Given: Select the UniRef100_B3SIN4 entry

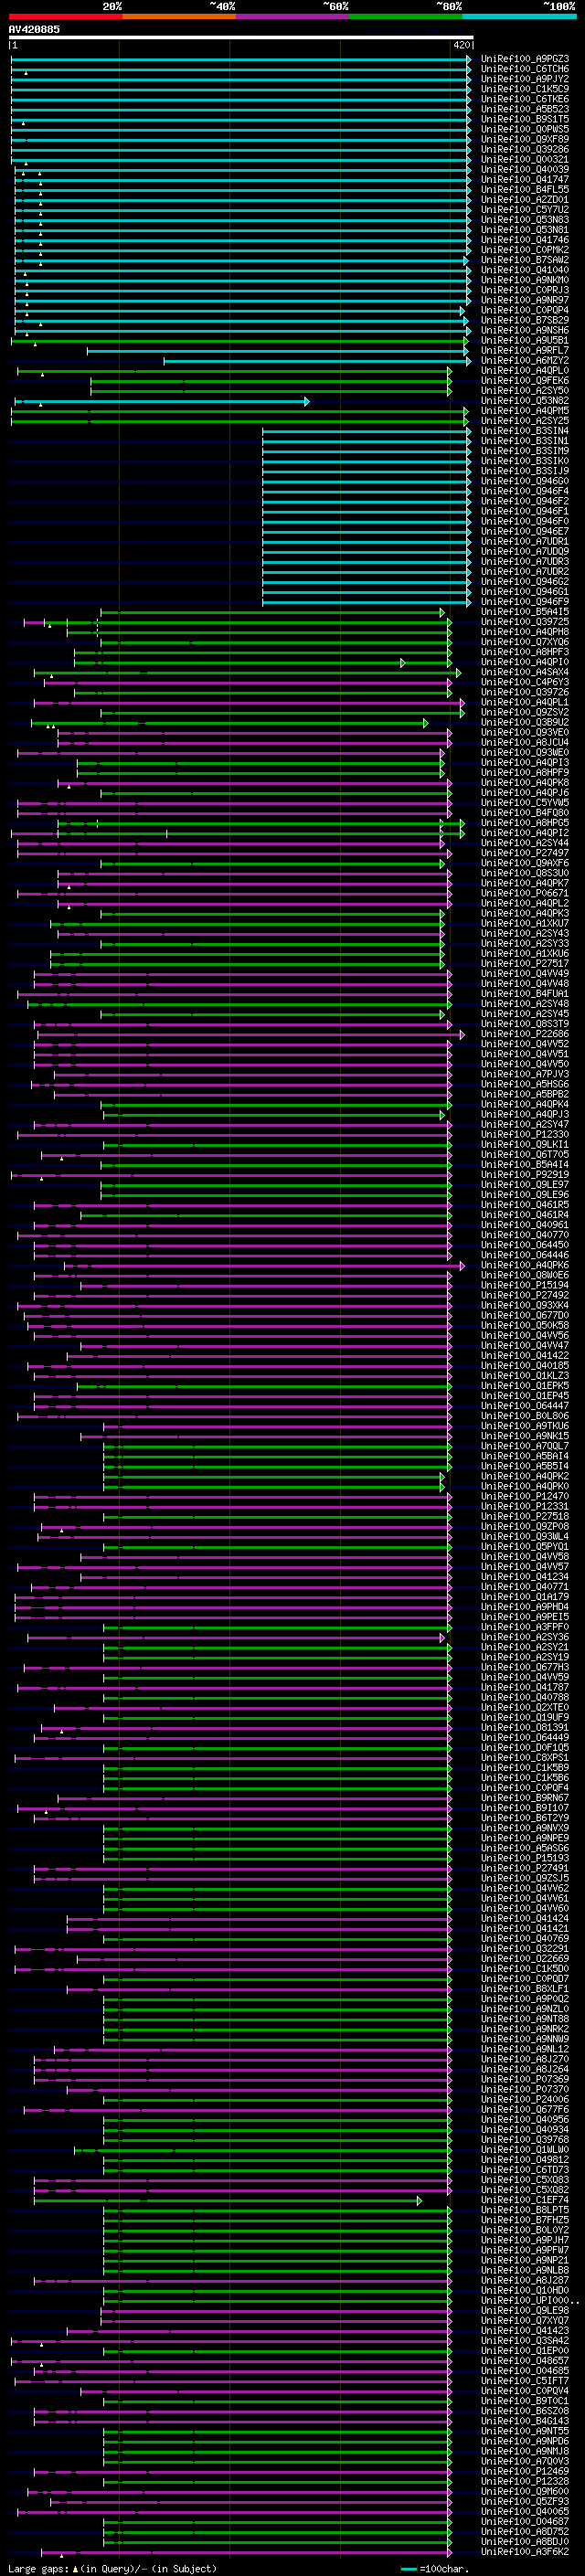Looking at the screenshot, I should tap(525, 431).
